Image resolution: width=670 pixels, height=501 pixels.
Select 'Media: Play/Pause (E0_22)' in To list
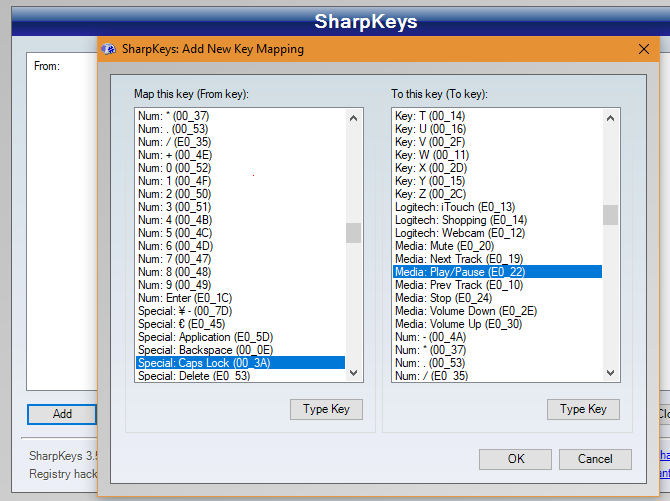coord(497,272)
